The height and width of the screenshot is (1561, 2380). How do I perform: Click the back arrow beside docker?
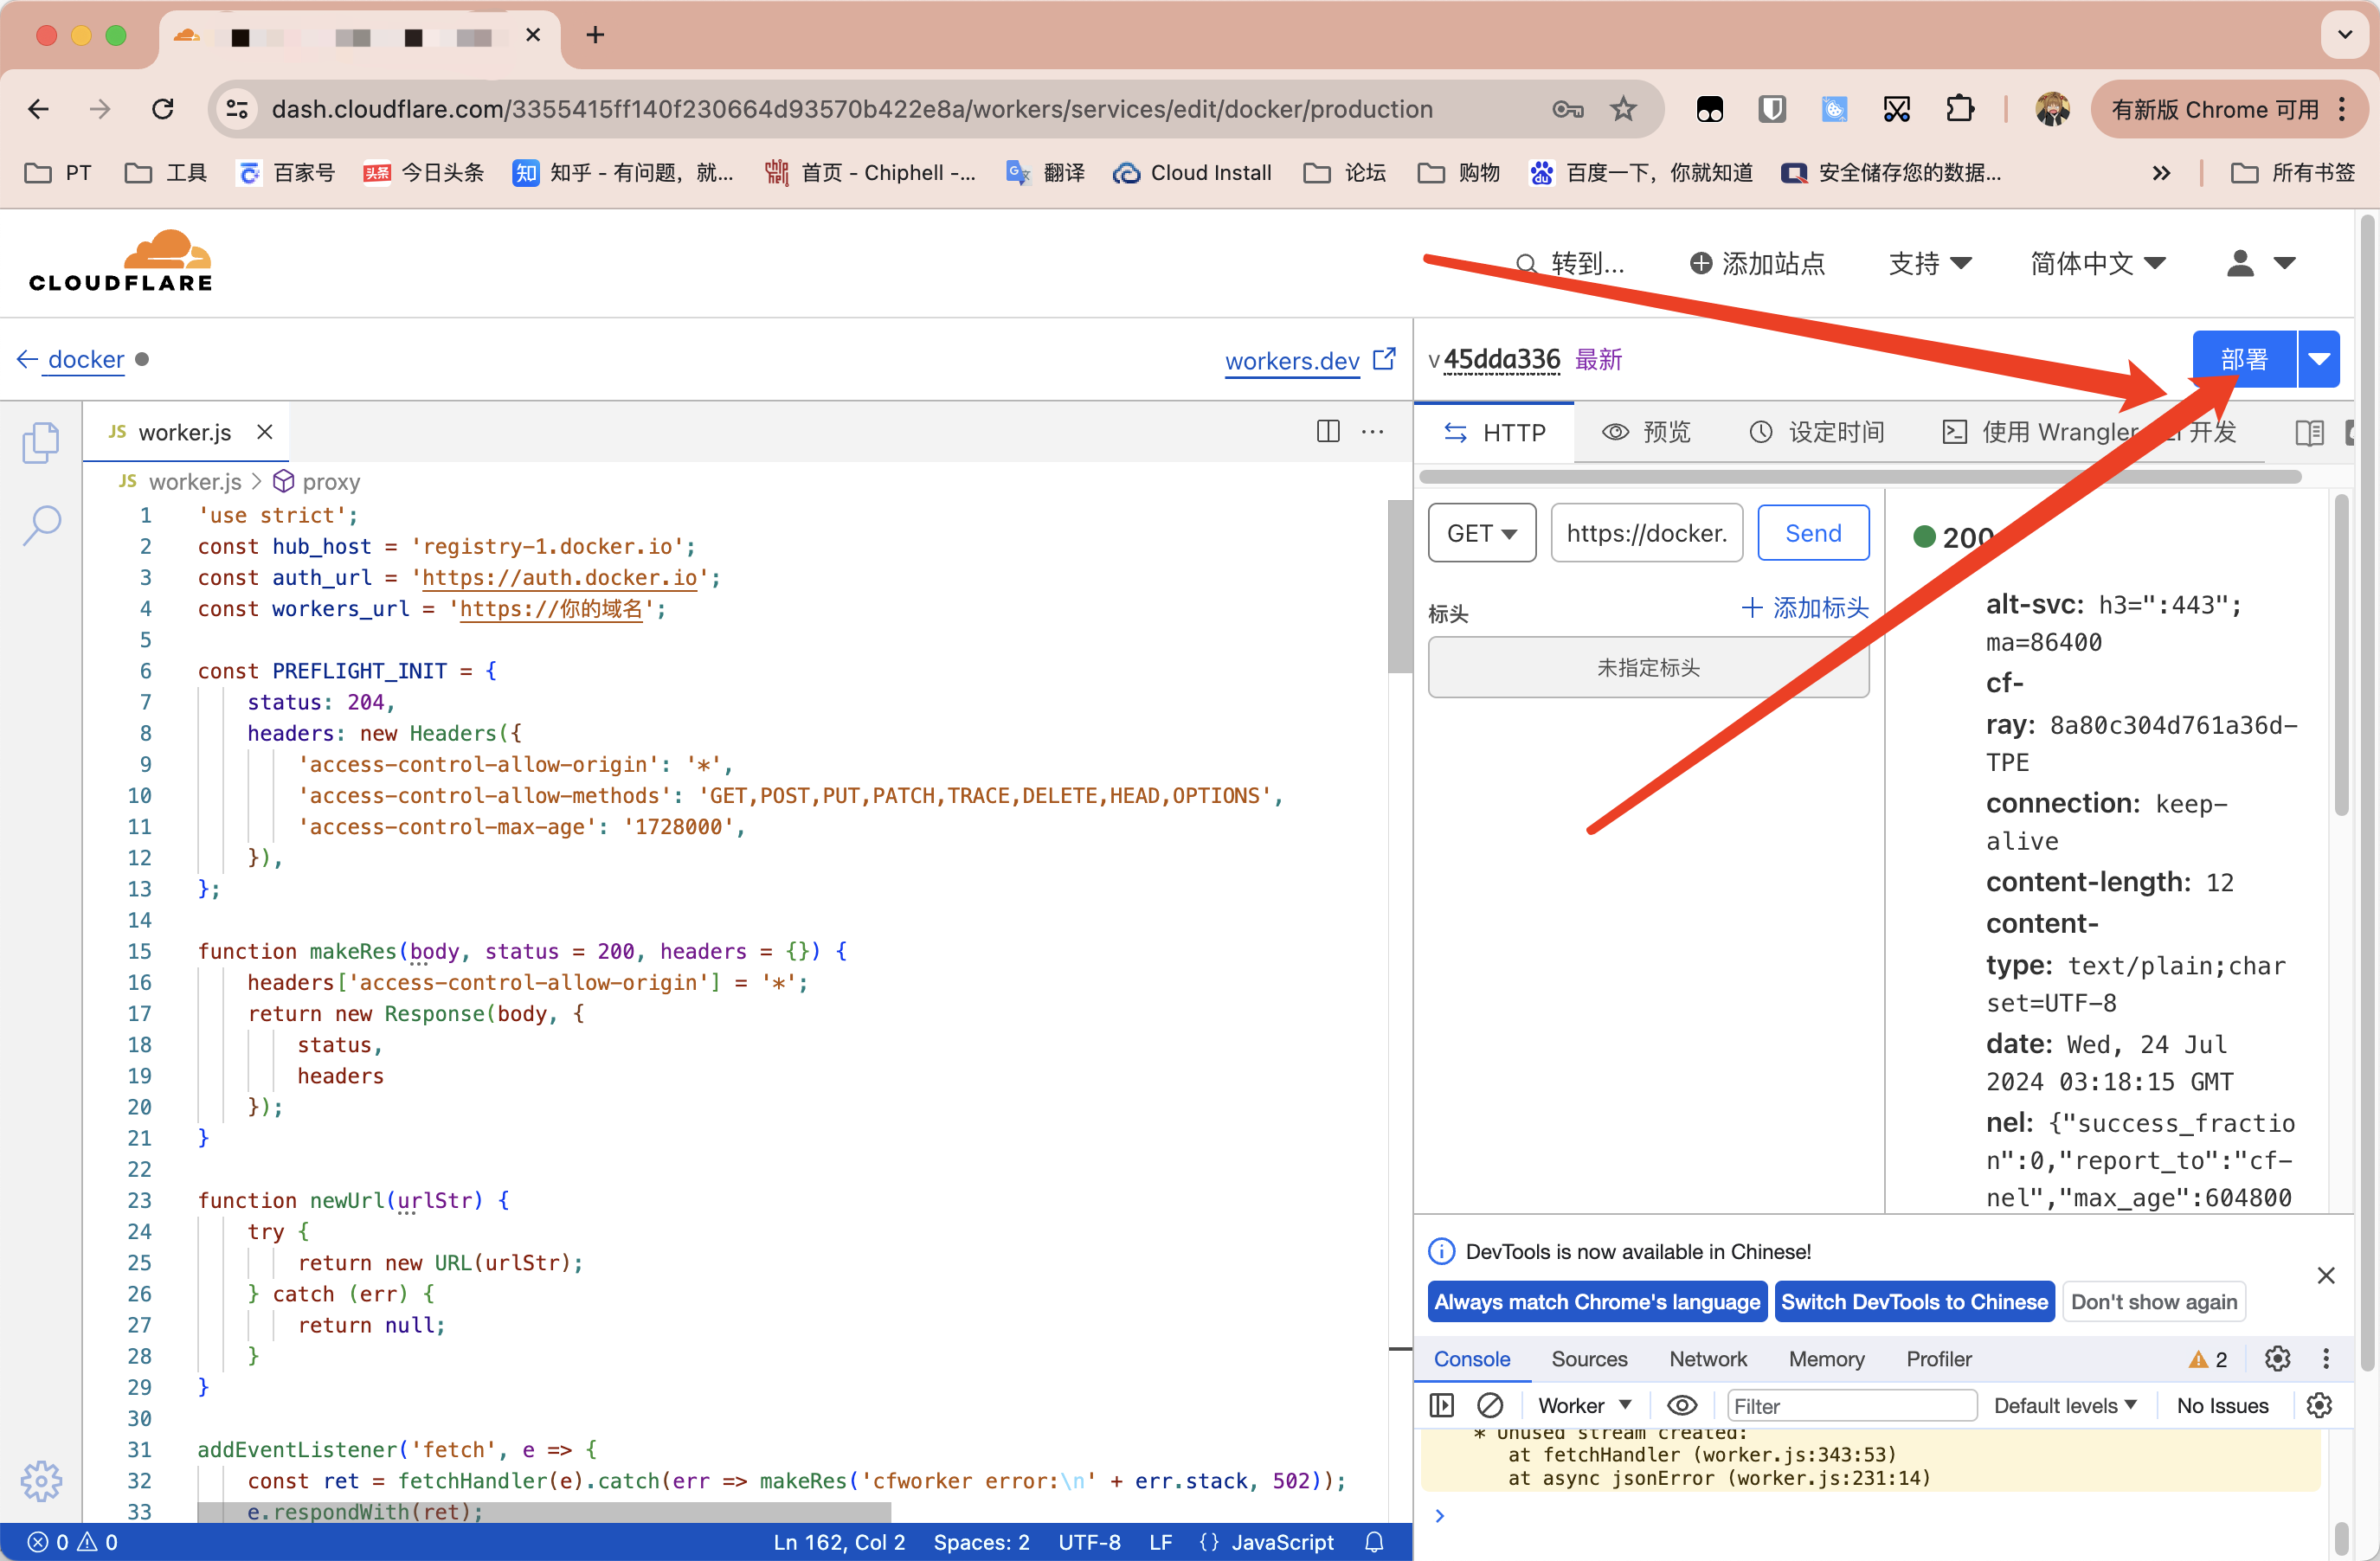point(27,359)
